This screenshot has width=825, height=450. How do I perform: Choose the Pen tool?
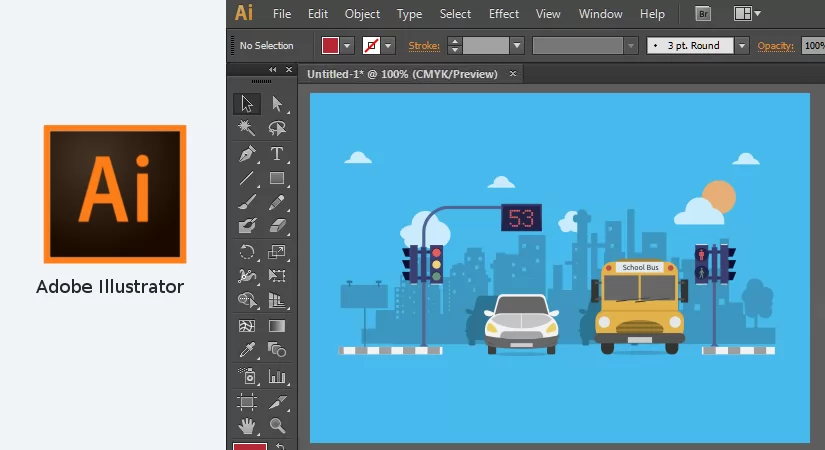coord(247,154)
